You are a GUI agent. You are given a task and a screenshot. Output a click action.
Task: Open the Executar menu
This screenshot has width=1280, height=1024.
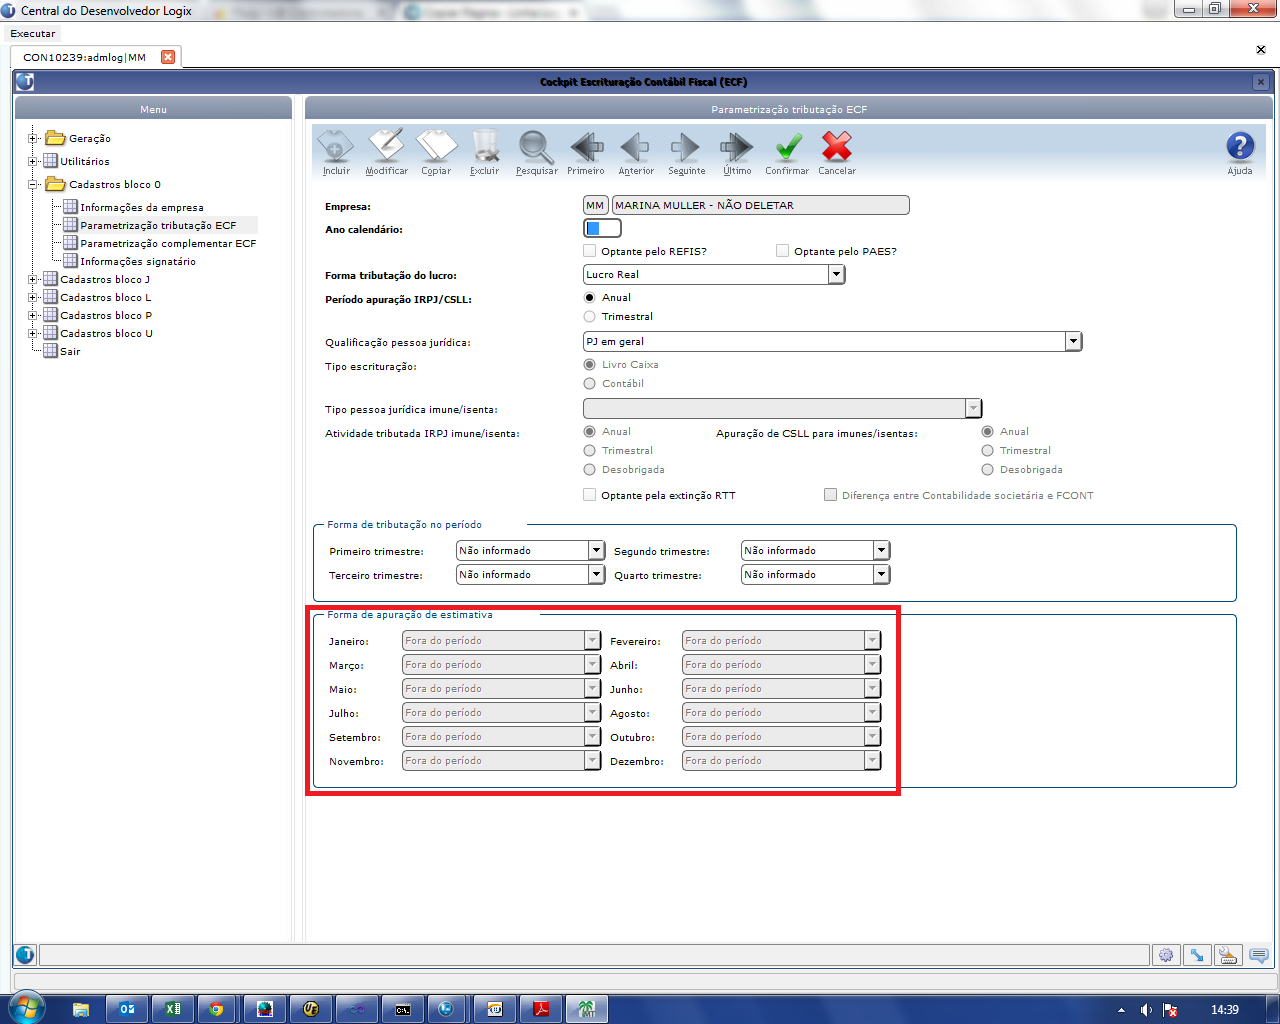click(x=33, y=33)
